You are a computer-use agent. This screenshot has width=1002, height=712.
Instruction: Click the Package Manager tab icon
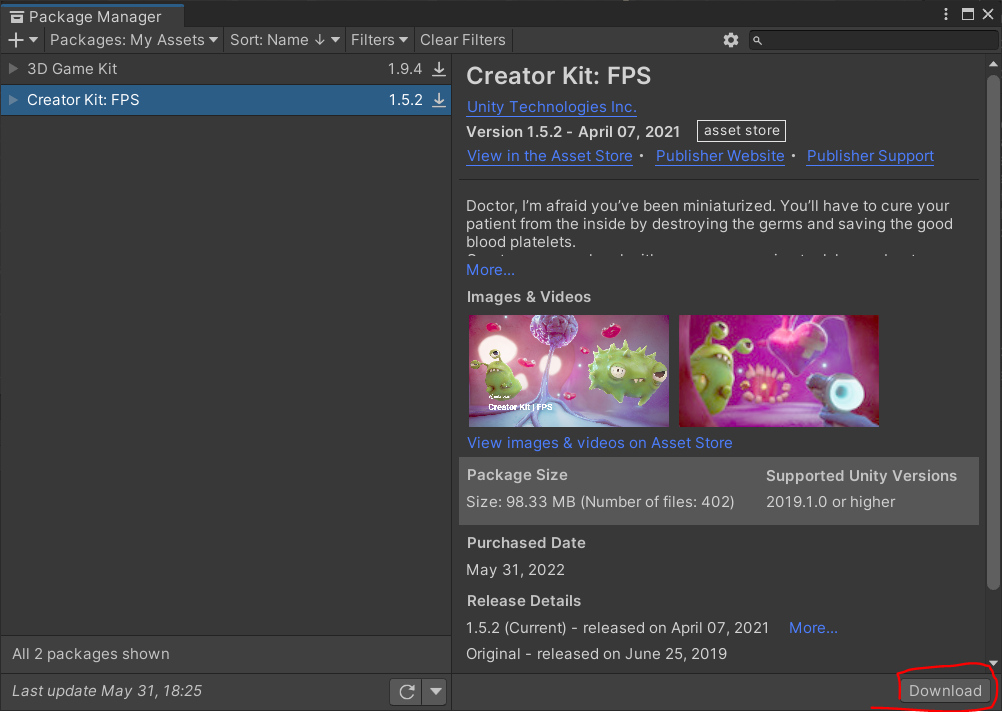pos(17,17)
